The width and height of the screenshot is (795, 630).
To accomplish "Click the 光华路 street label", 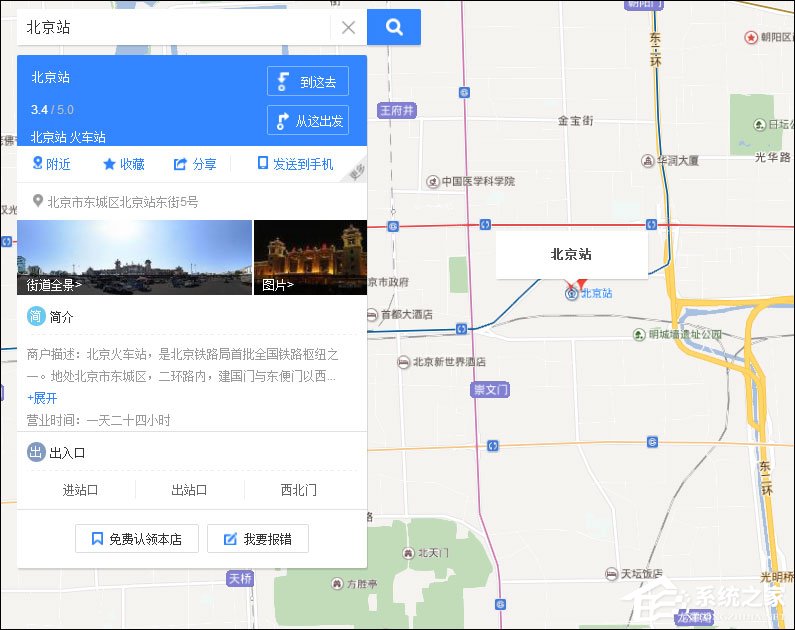I will 773,157.
